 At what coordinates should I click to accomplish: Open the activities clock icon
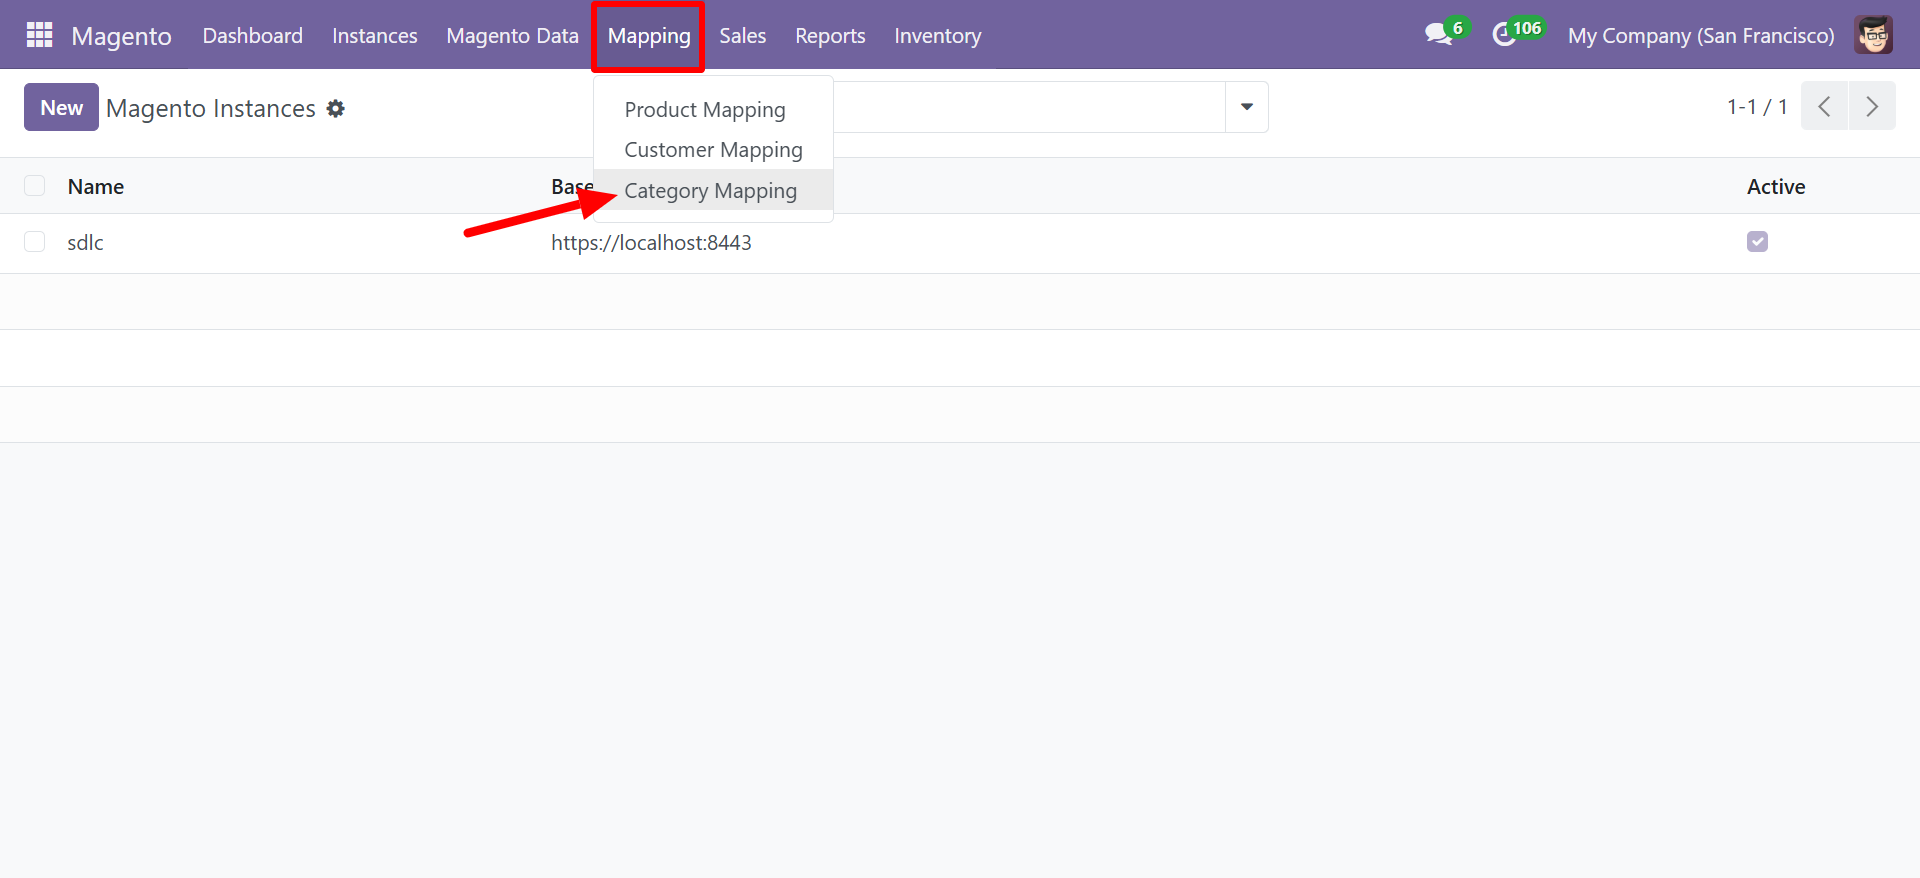point(1505,35)
